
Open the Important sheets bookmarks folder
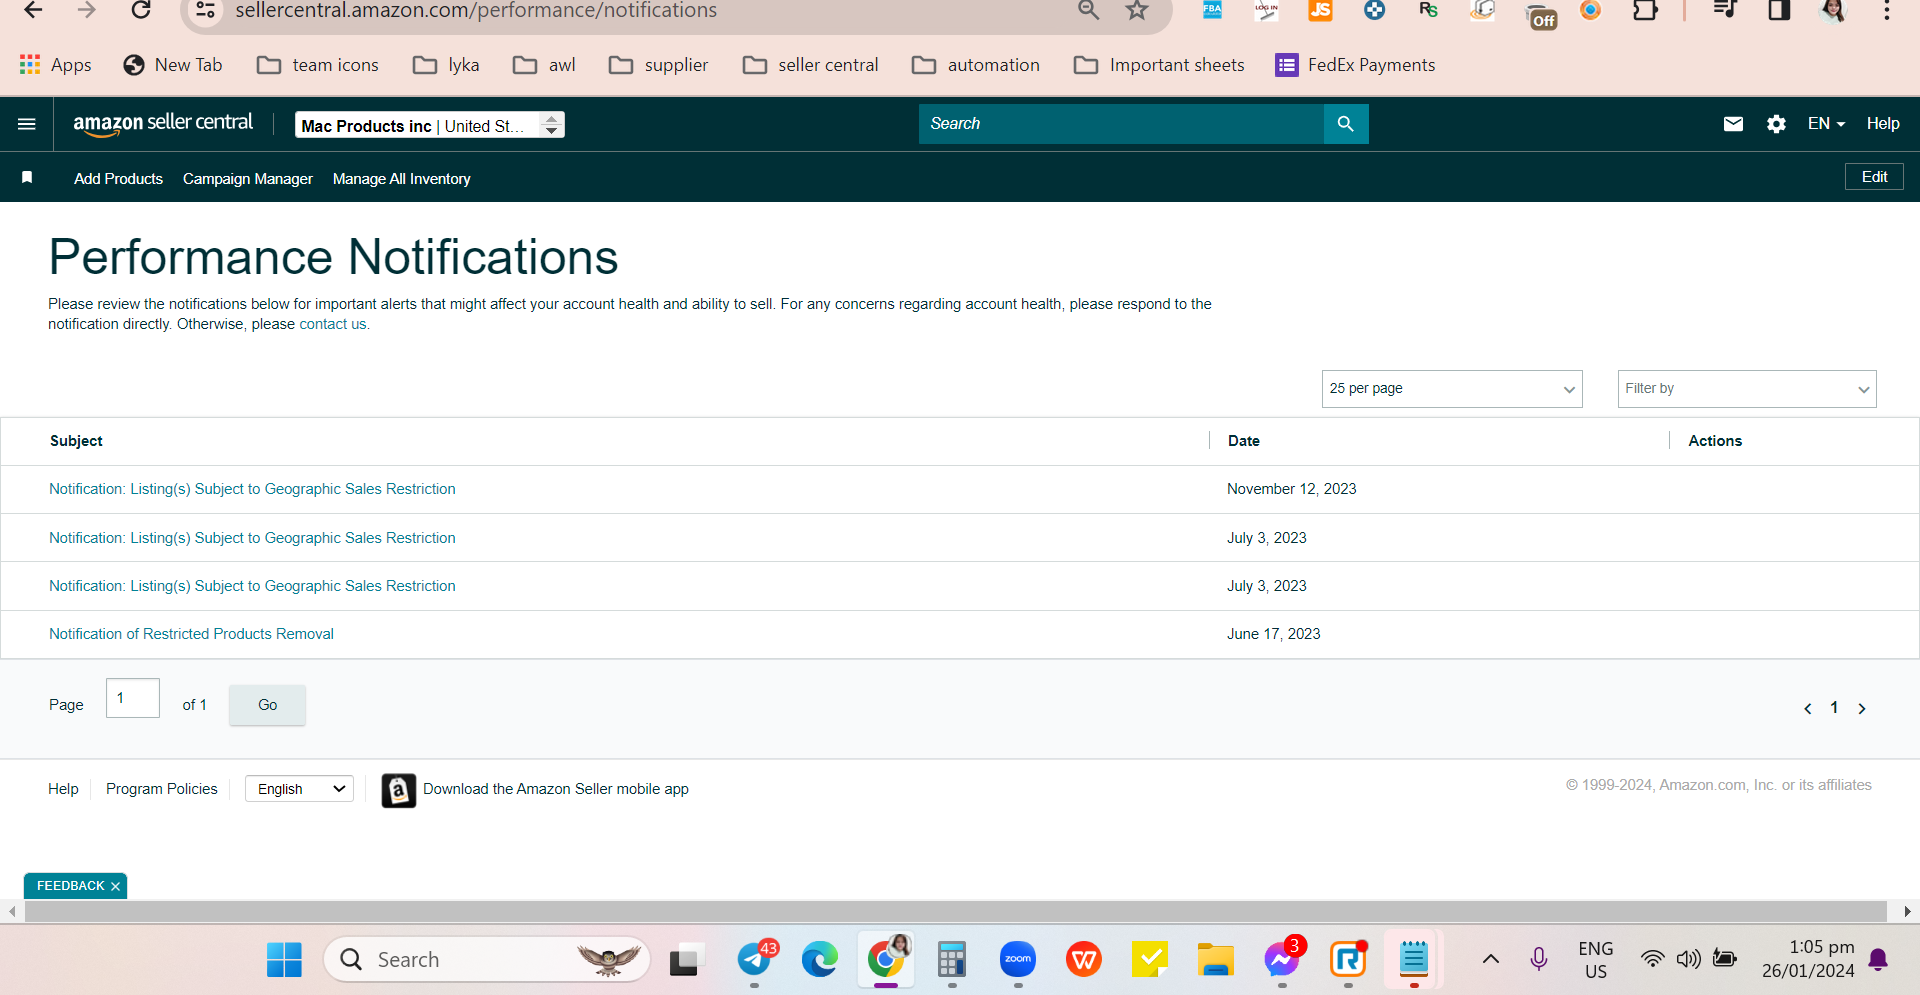tap(1159, 65)
